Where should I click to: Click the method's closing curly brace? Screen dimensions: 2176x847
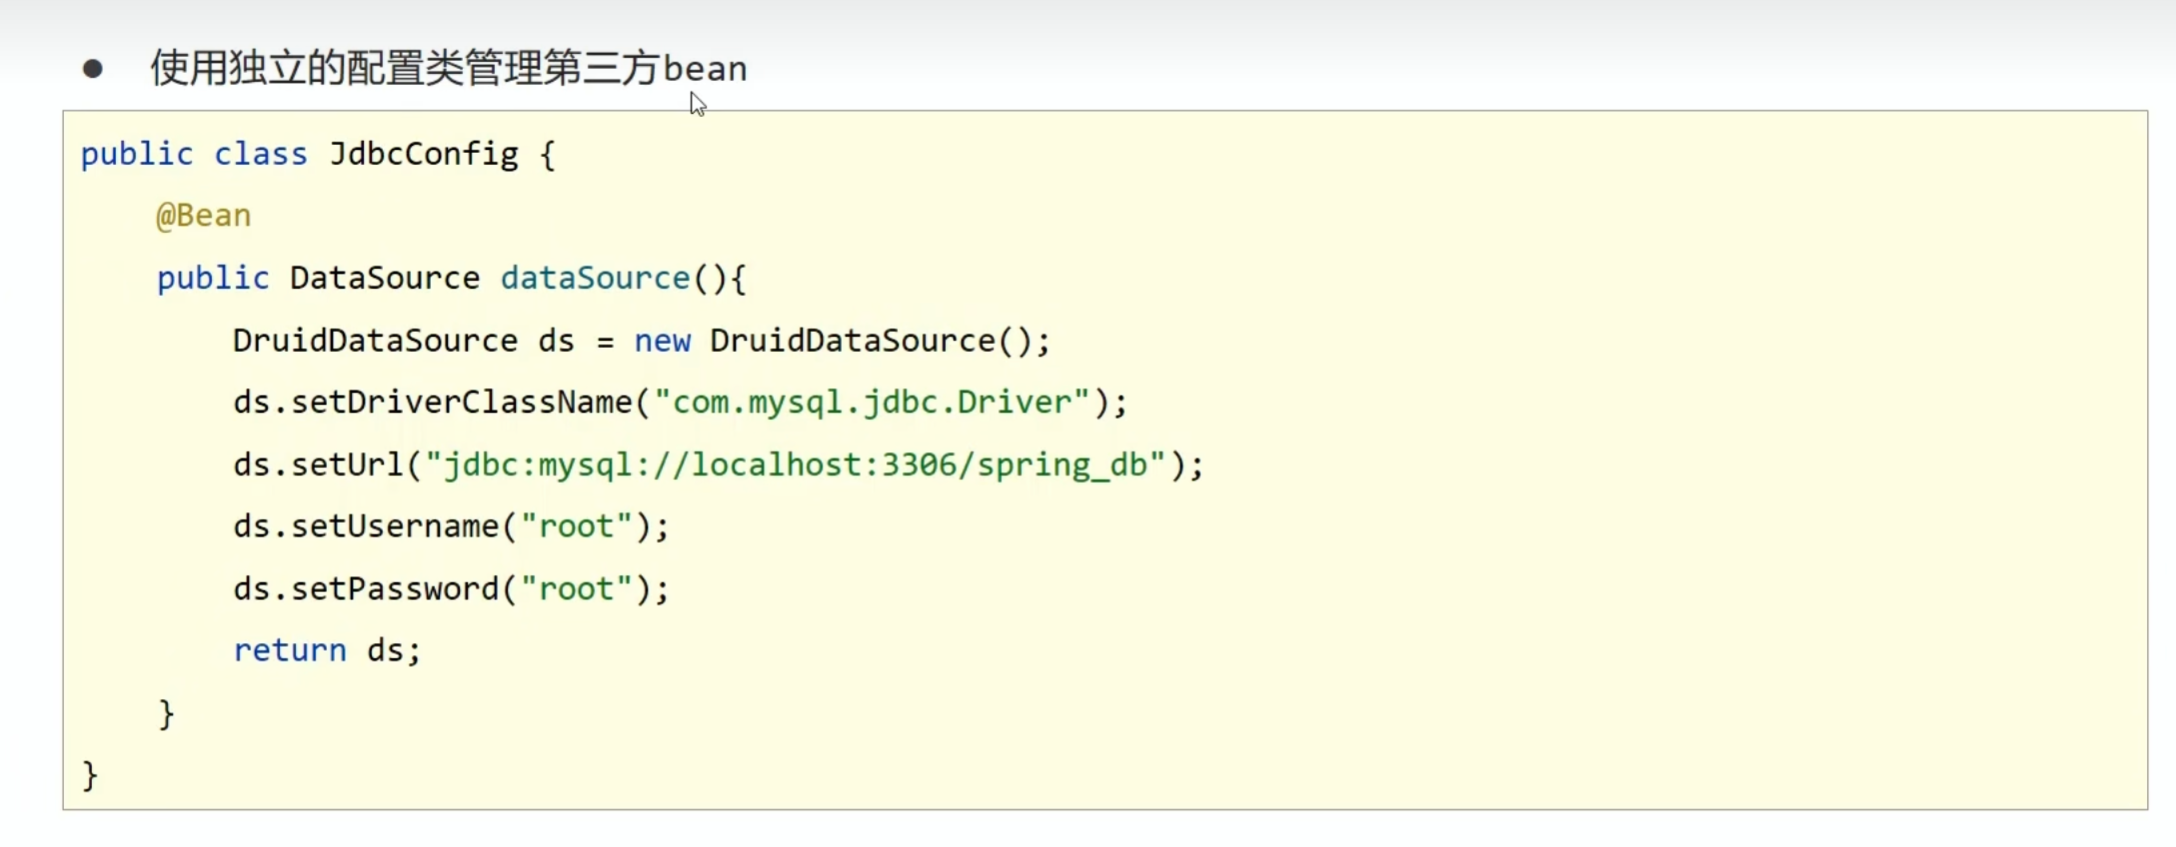coord(166,714)
